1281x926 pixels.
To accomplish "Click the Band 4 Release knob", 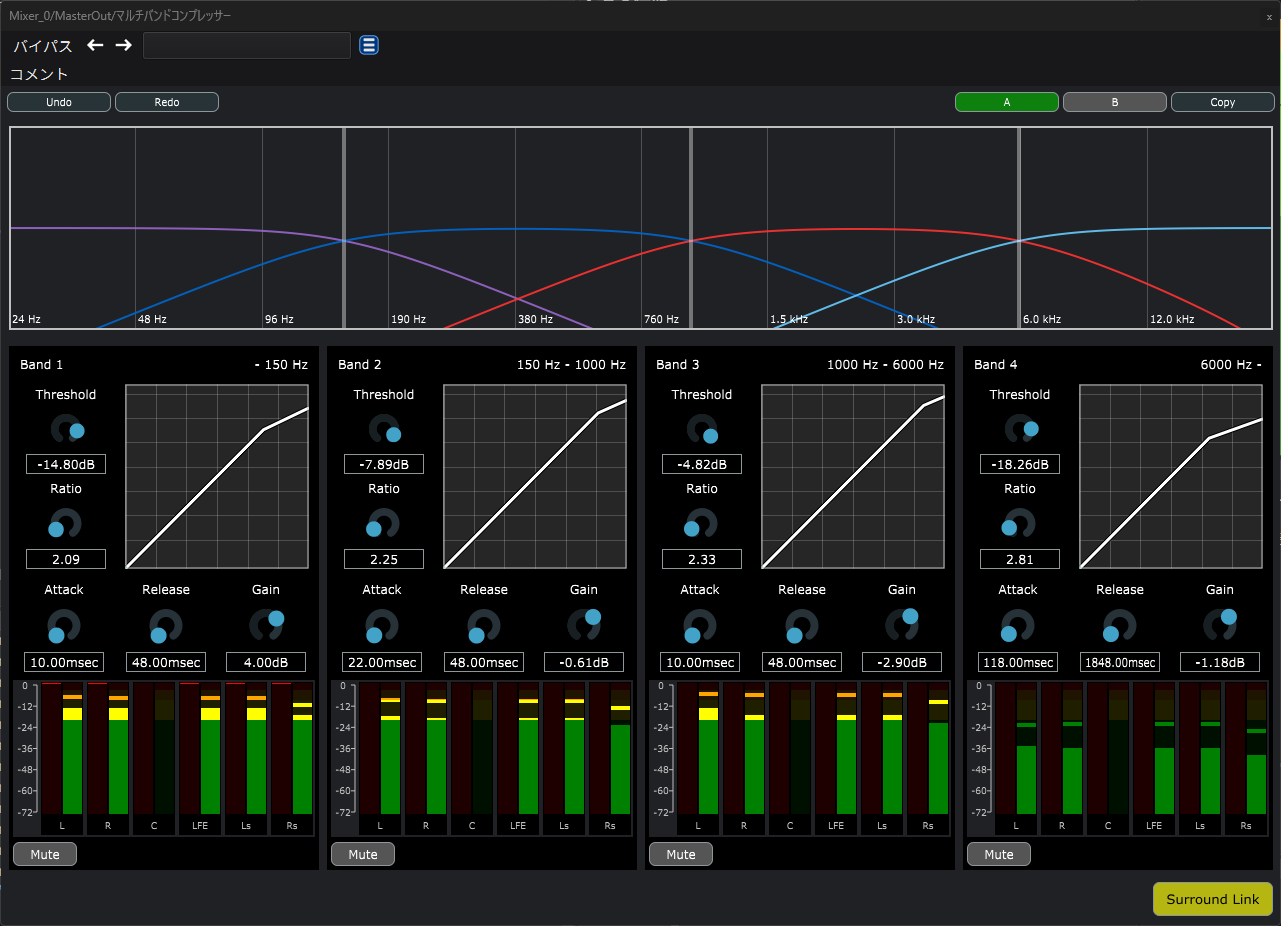I will coord(1119,627).
